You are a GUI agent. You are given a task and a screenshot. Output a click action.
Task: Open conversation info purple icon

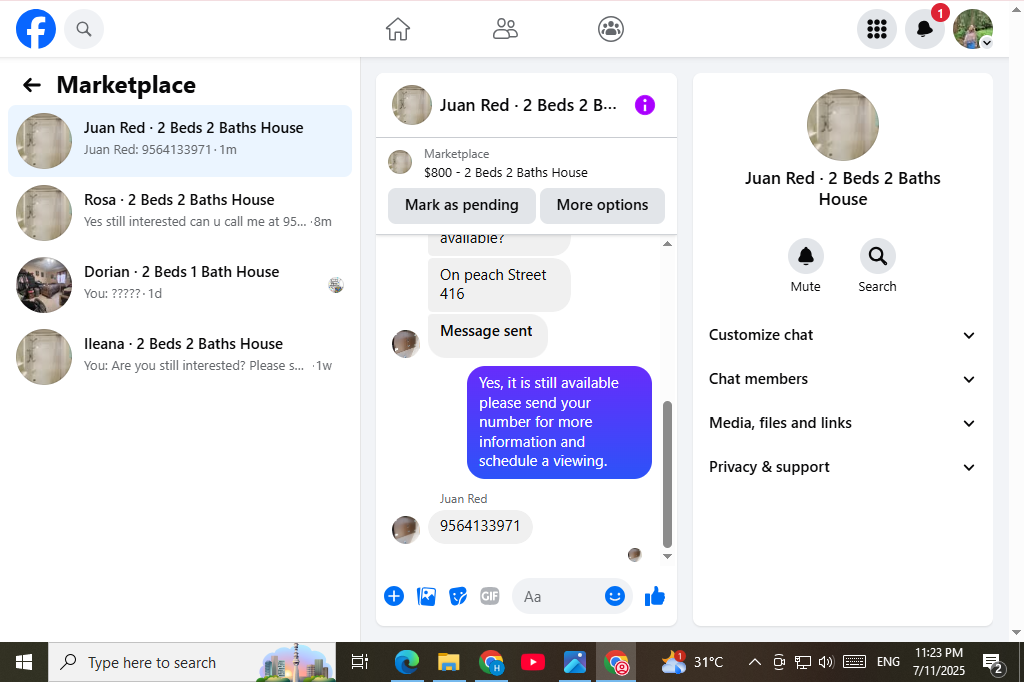(645, 105)
